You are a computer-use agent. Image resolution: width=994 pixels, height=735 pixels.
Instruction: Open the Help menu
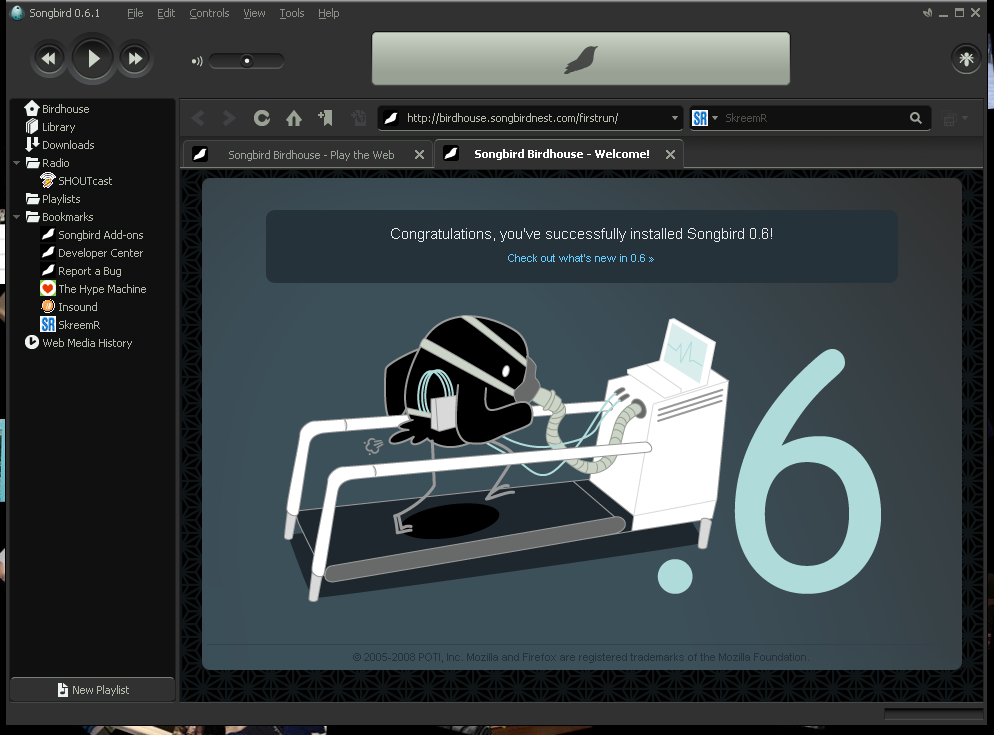coord(328,13)
